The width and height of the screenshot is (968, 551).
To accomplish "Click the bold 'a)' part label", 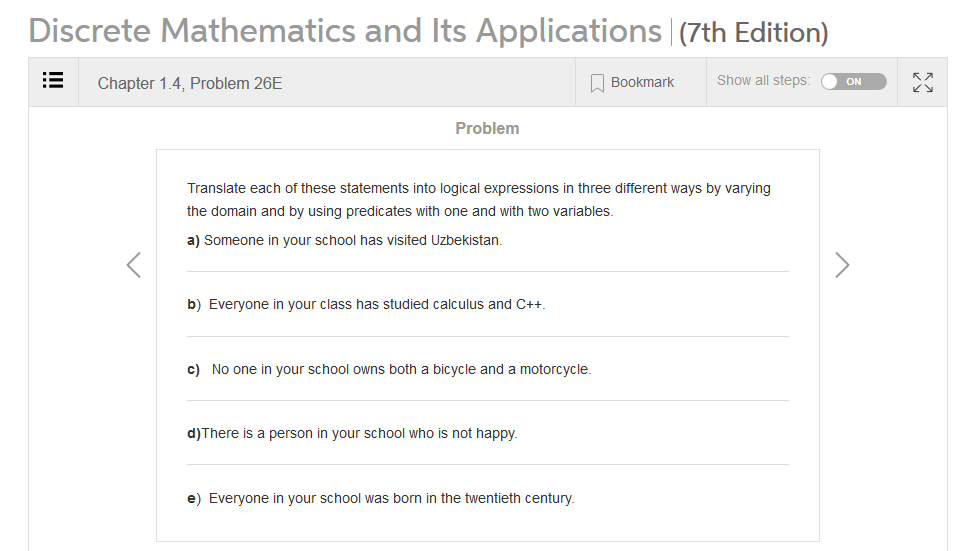I will [194, 240].
